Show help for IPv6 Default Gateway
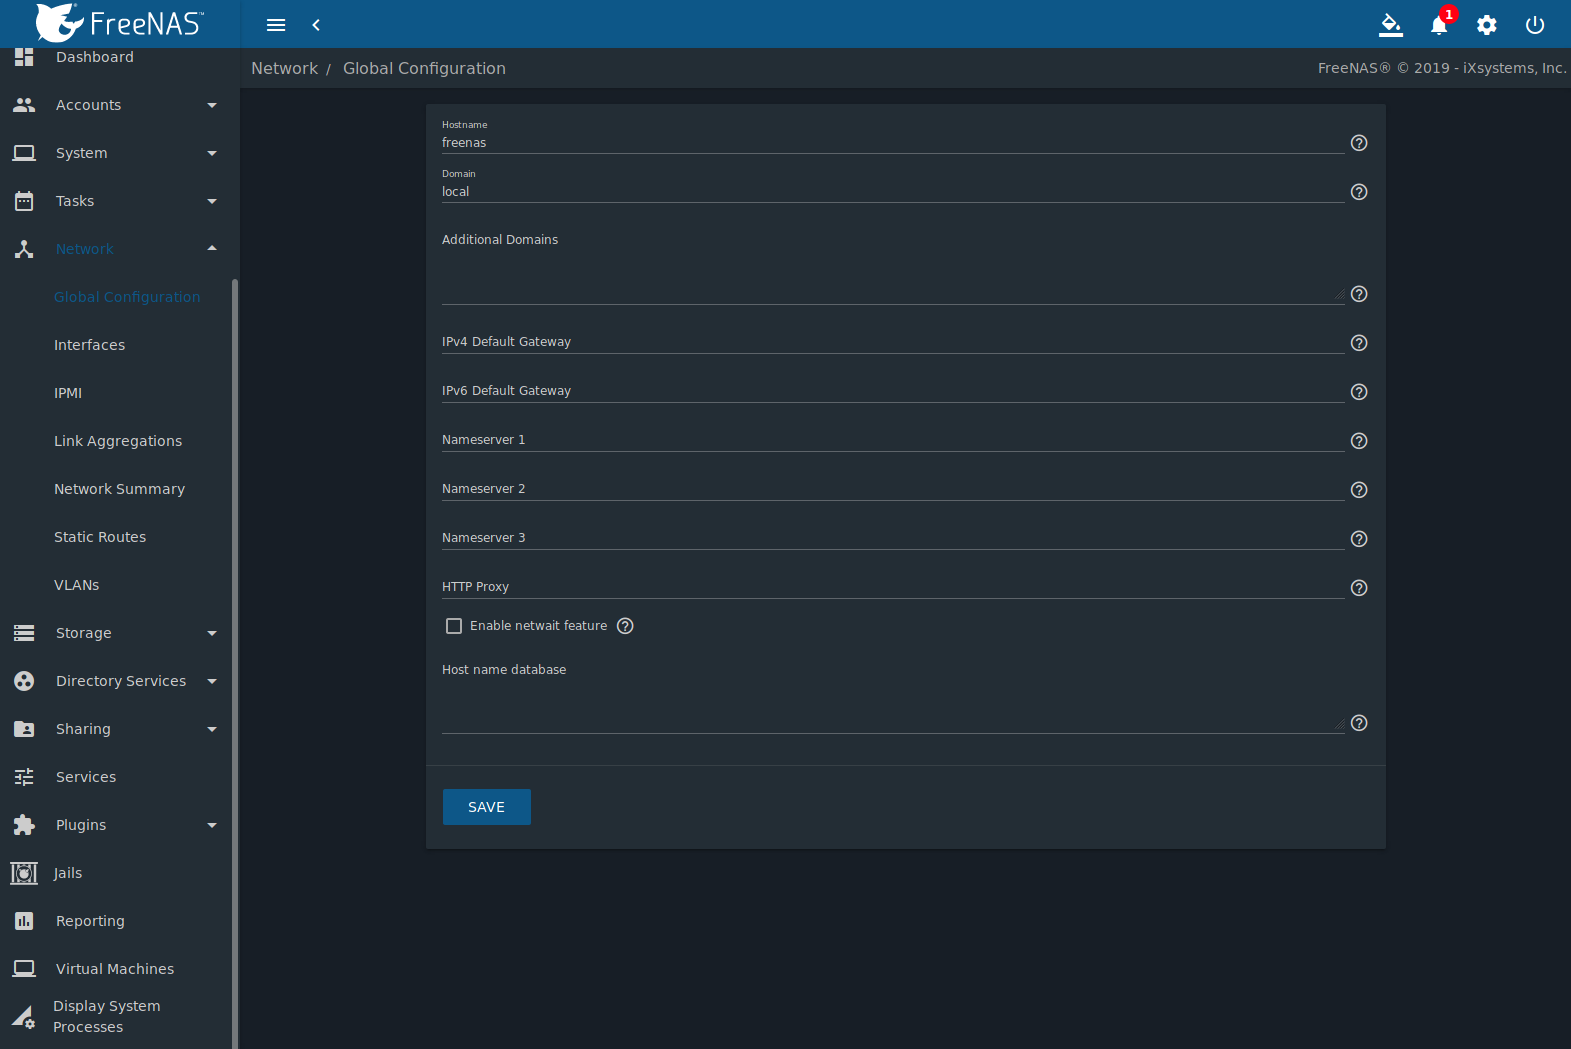Screen dimensions: 1571x1049 (1359, 392)
